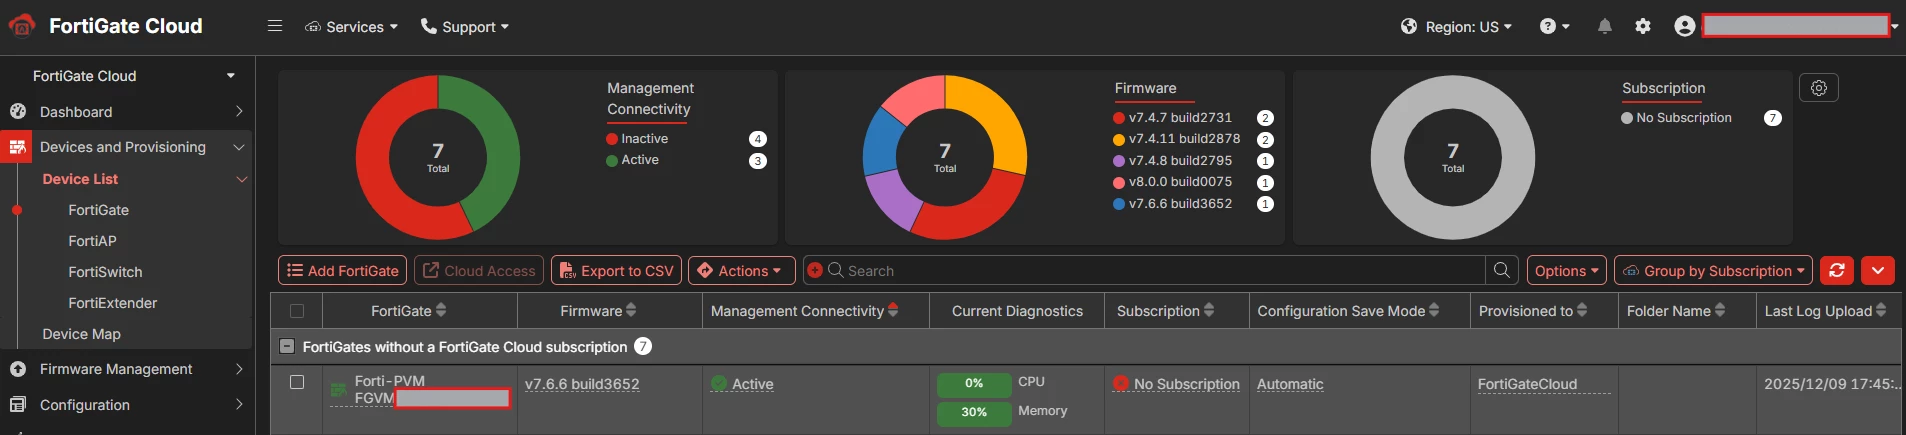Click the FortiGateCloud provisioned link
This screenshot has height=435, width=1906.
pos(1527,384)
